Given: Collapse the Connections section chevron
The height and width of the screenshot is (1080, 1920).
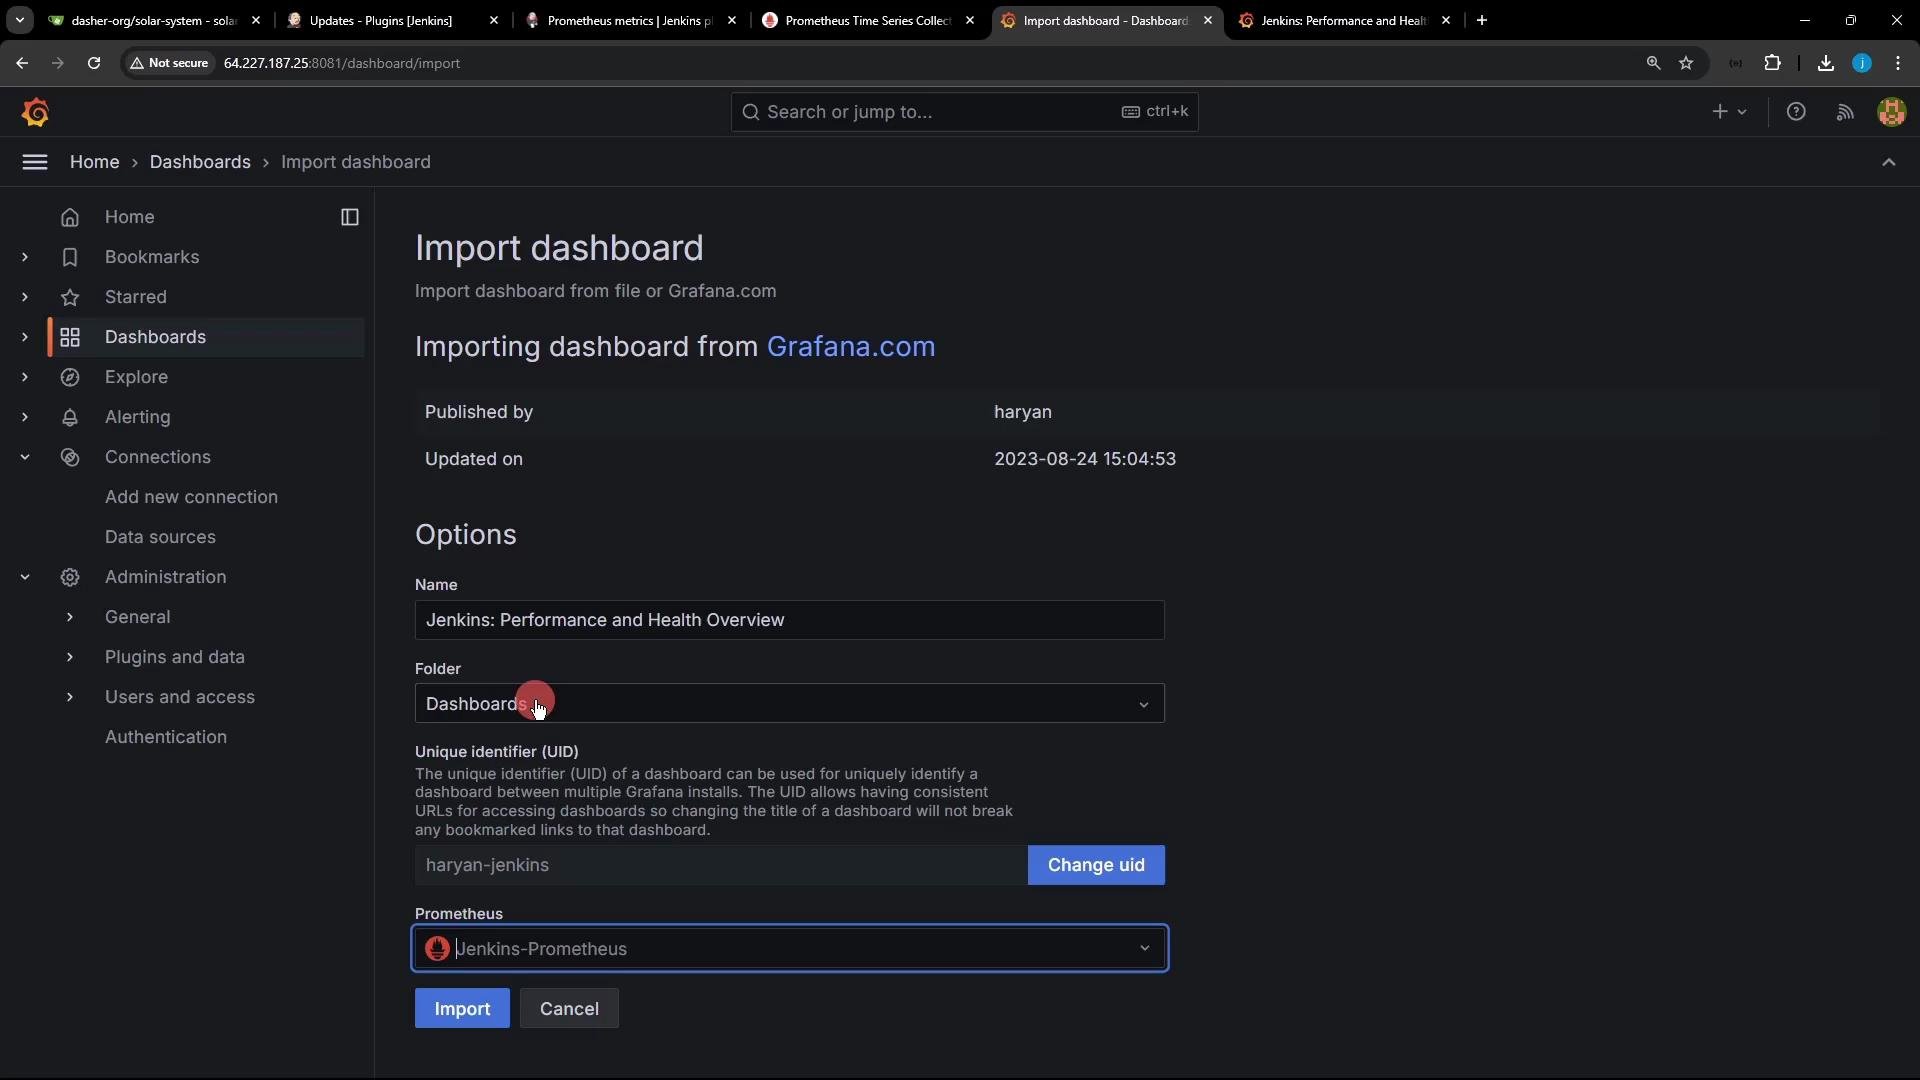Looking at the screenshot, I should pos(25,457).
